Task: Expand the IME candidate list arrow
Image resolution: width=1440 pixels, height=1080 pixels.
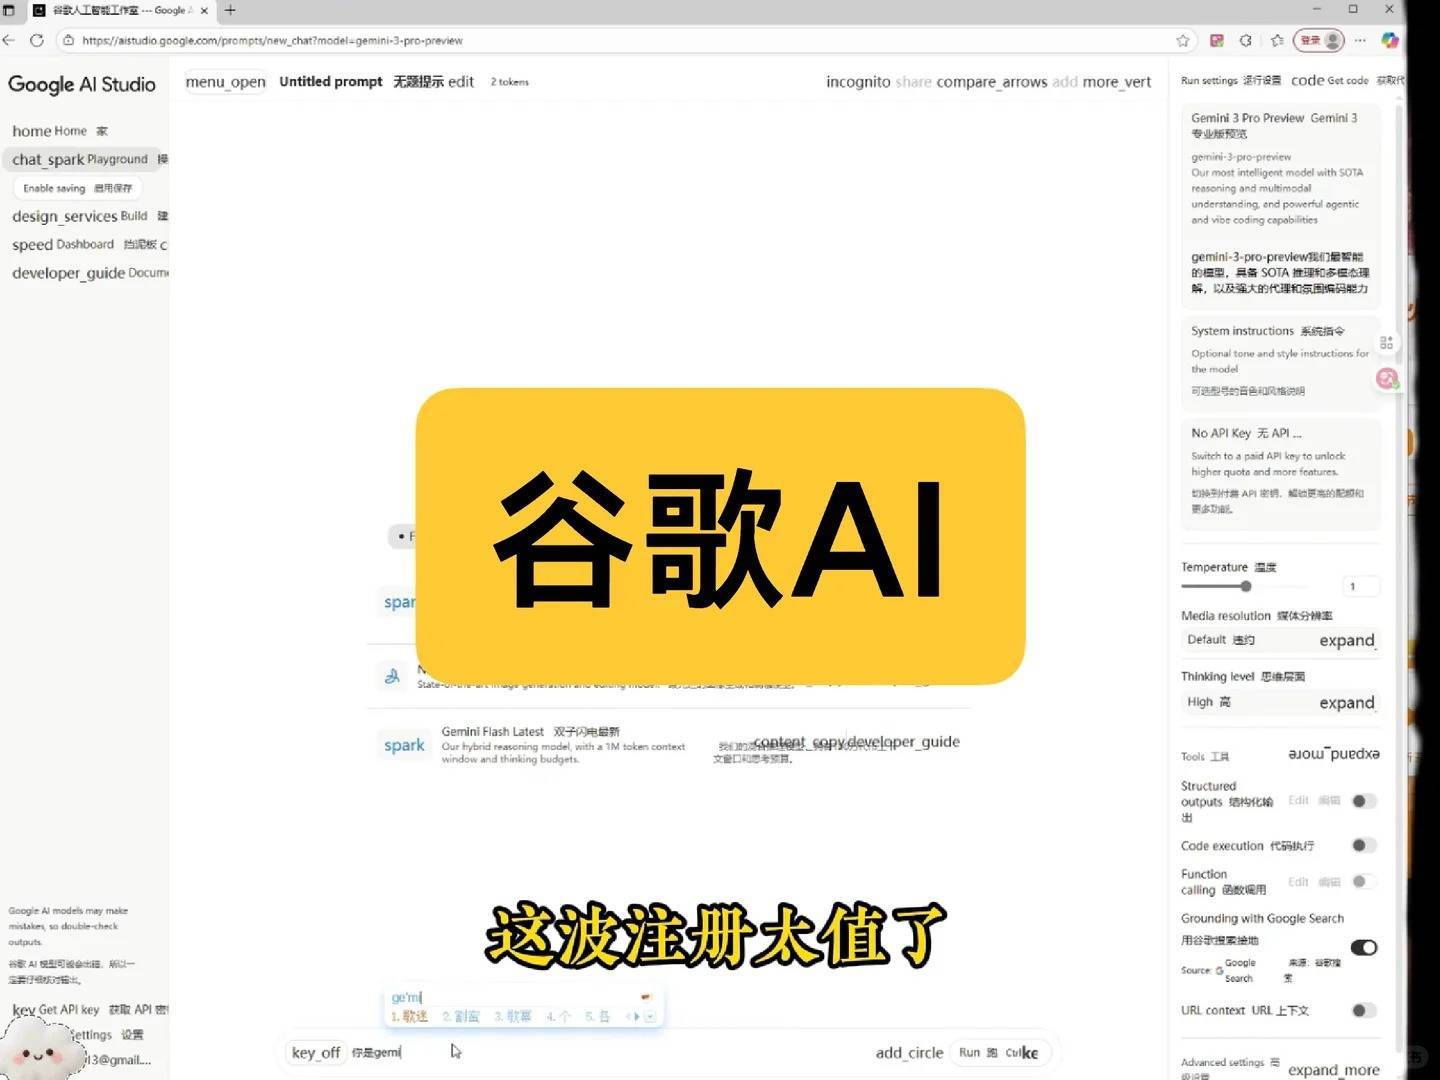Action: pos(649,1016)
